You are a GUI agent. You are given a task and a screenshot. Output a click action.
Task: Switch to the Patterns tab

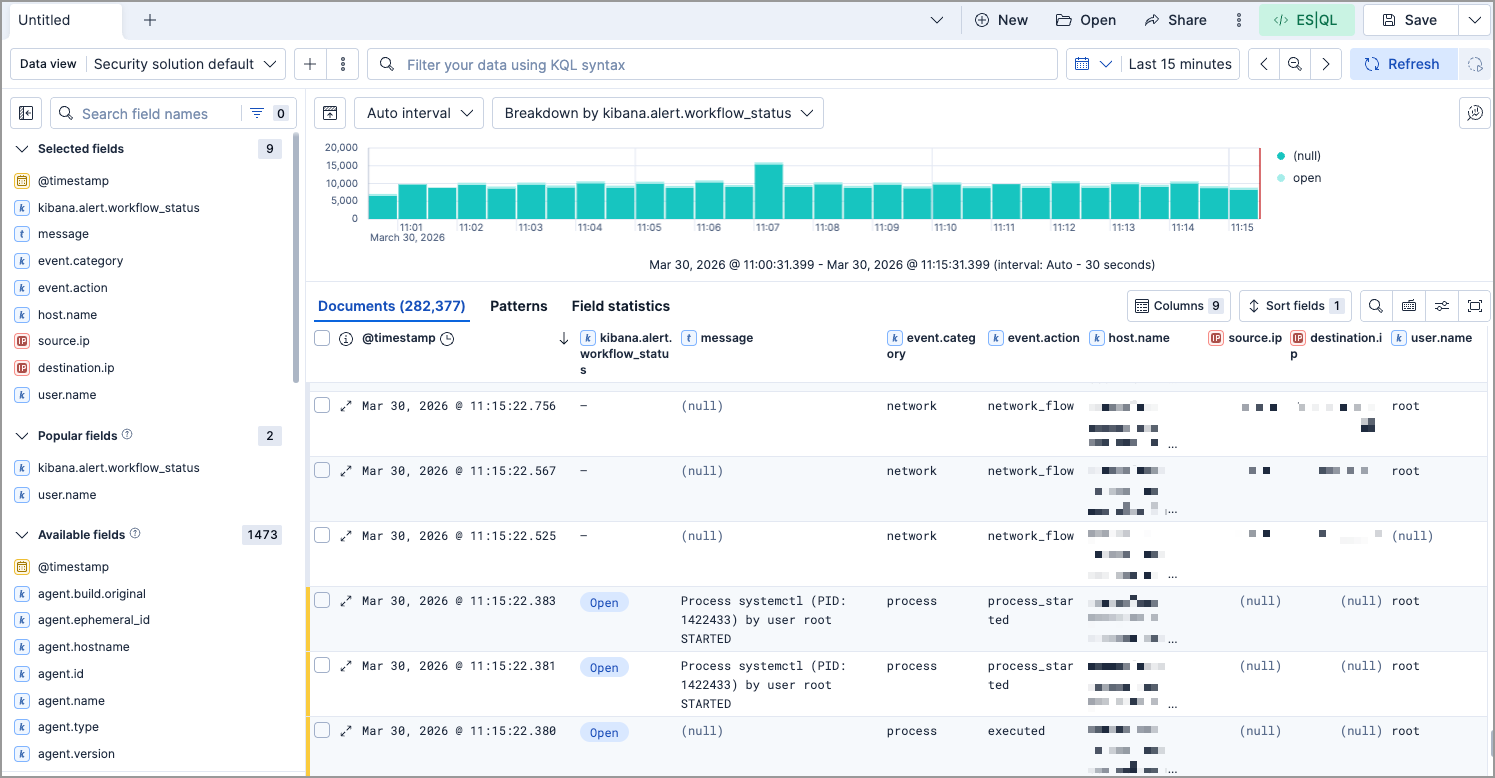[518, 306]
